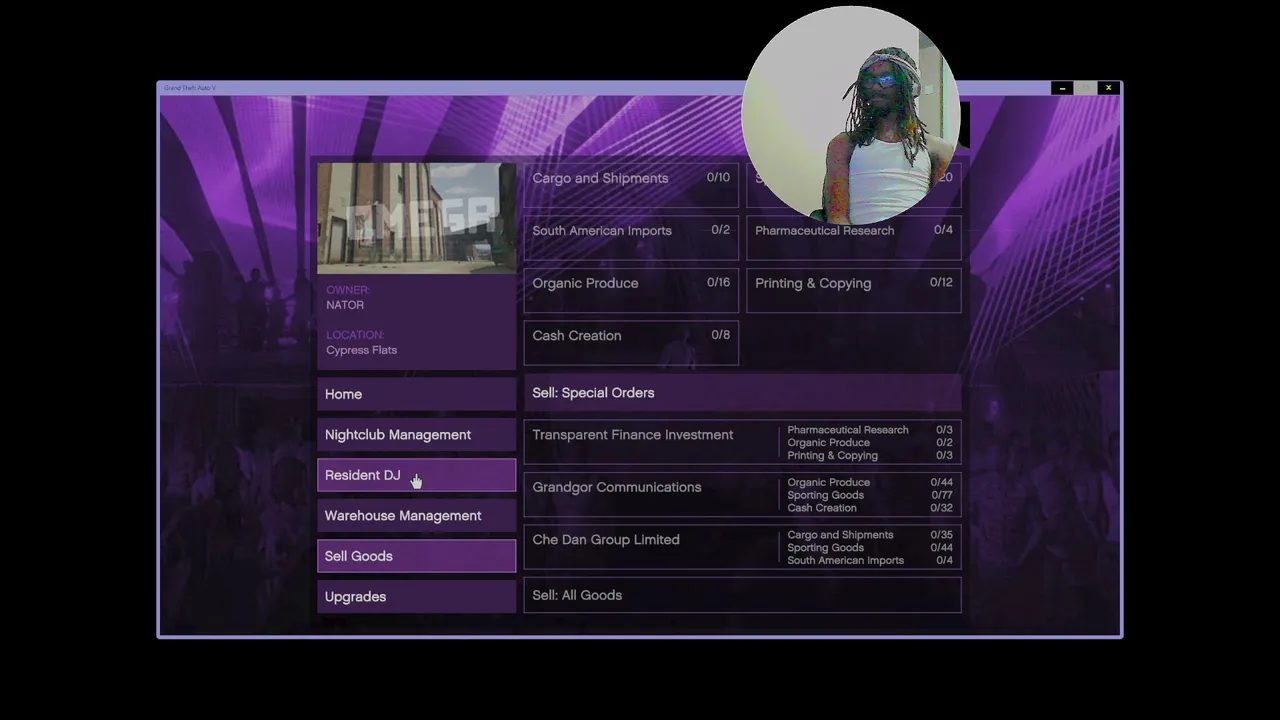Go to Nightclub Management

(x=416, y=435)
